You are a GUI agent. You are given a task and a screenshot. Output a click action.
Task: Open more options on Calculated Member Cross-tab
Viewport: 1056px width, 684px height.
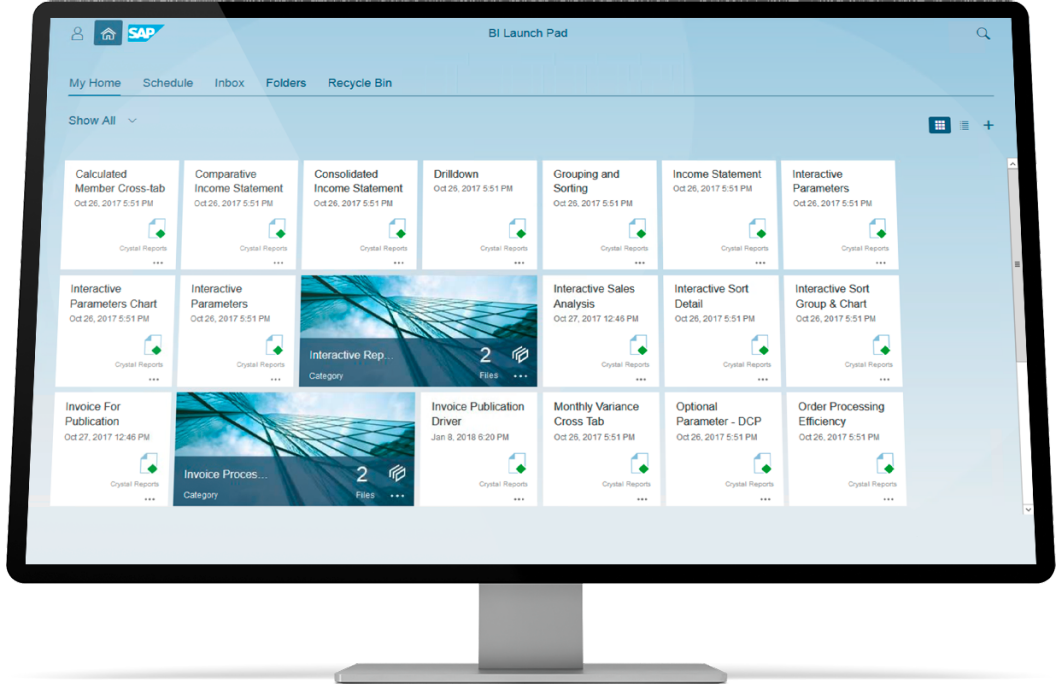point(158,263)
